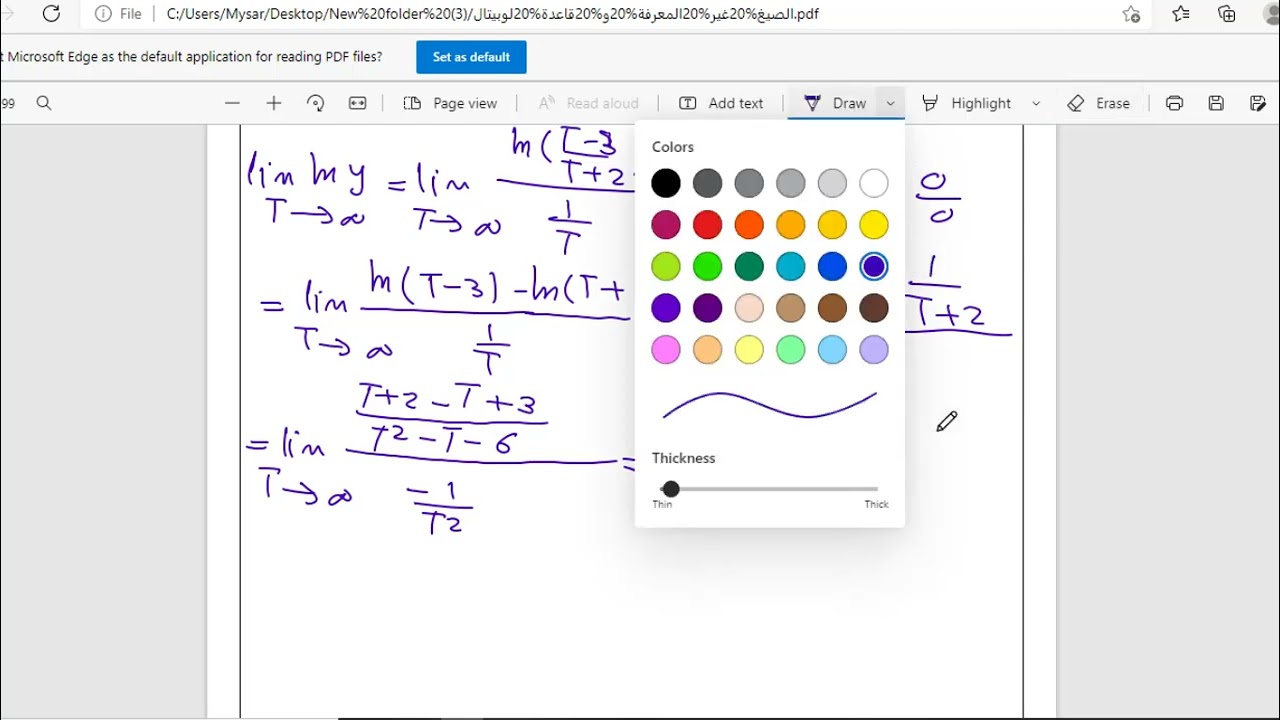Add this PDF to favorites with star icon
Screen dimensions: 1280x720
click(1131, 14)
